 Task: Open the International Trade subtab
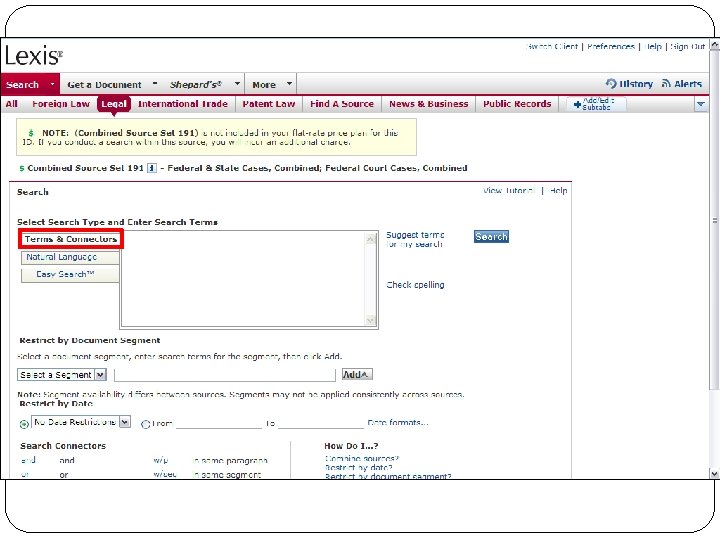tap(183, 104)
